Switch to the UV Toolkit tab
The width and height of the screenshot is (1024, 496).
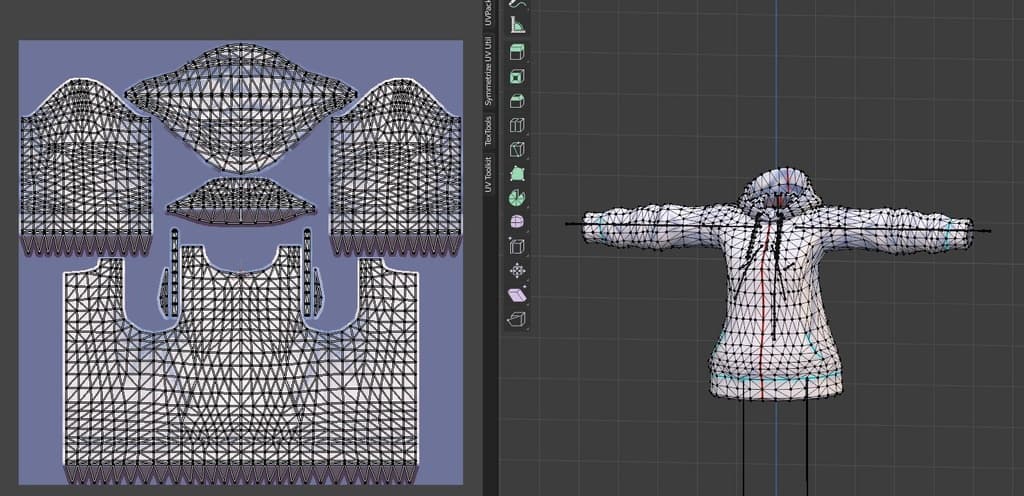coord(490,176)
